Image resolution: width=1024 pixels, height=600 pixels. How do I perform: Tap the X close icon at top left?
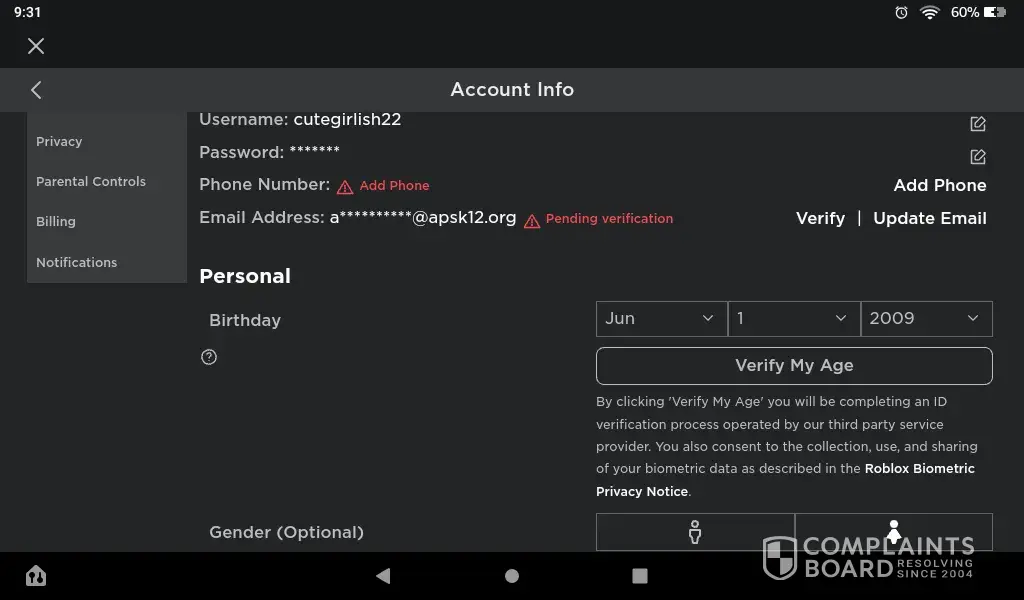coord(36,46)
